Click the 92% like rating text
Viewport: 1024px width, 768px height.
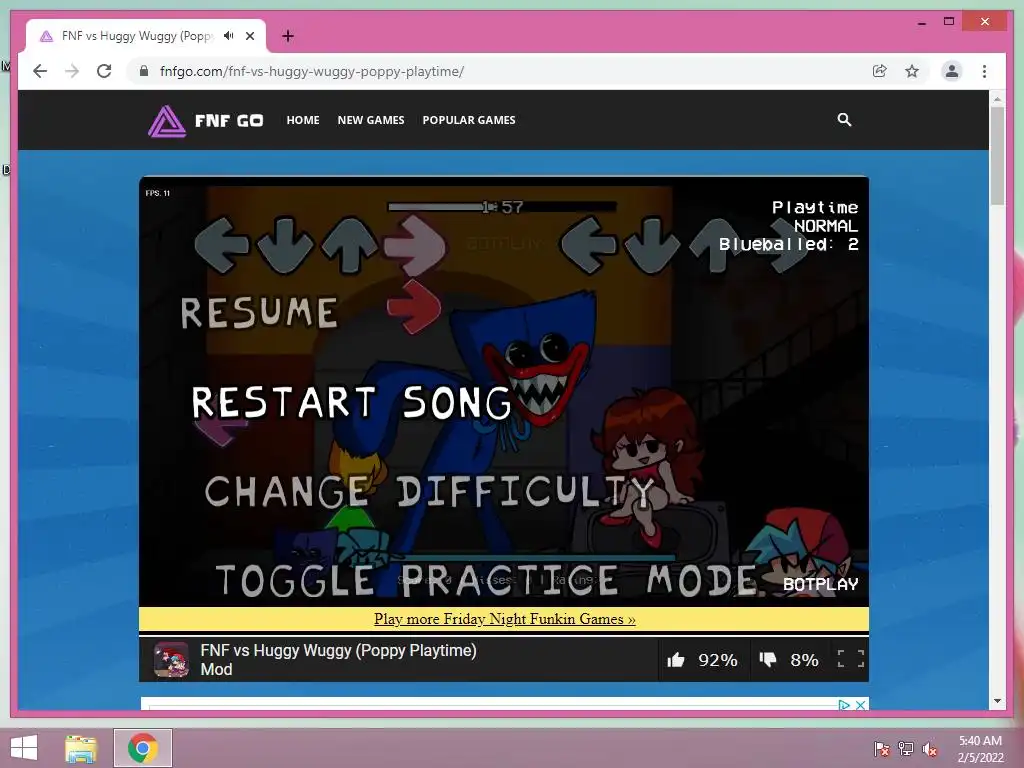718,660
